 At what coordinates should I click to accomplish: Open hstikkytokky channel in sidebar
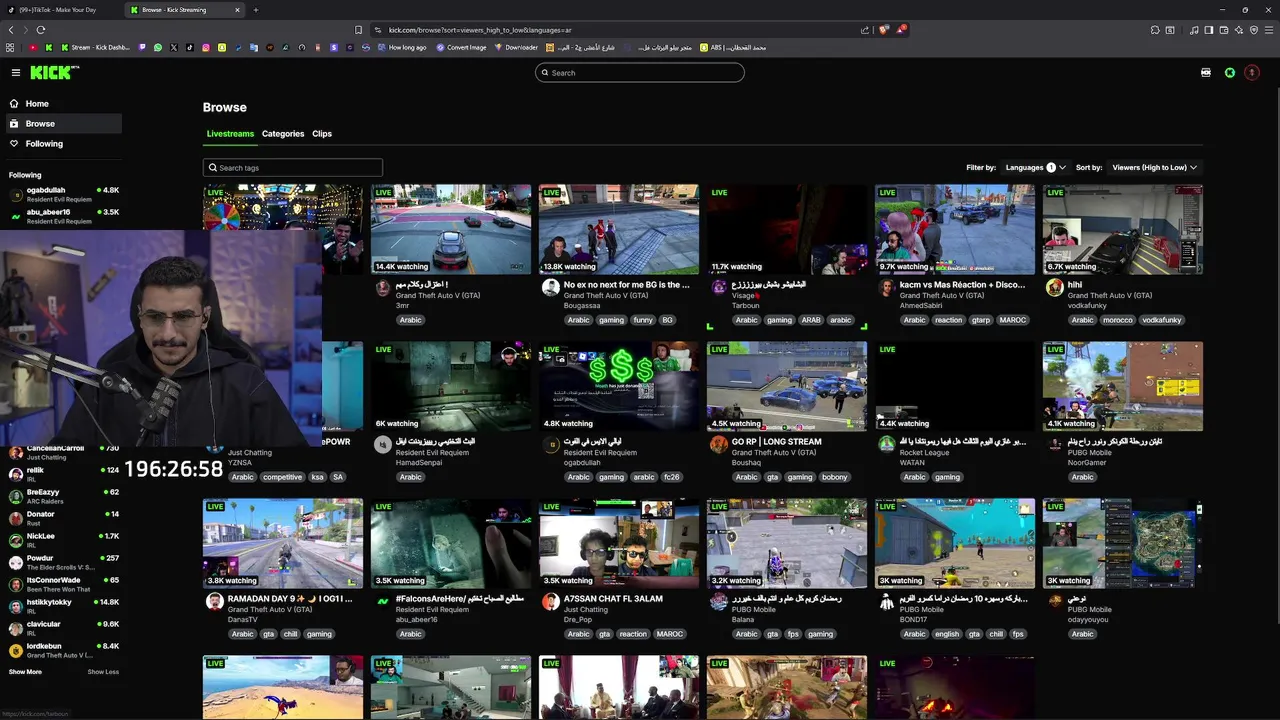tap(62, 606)
